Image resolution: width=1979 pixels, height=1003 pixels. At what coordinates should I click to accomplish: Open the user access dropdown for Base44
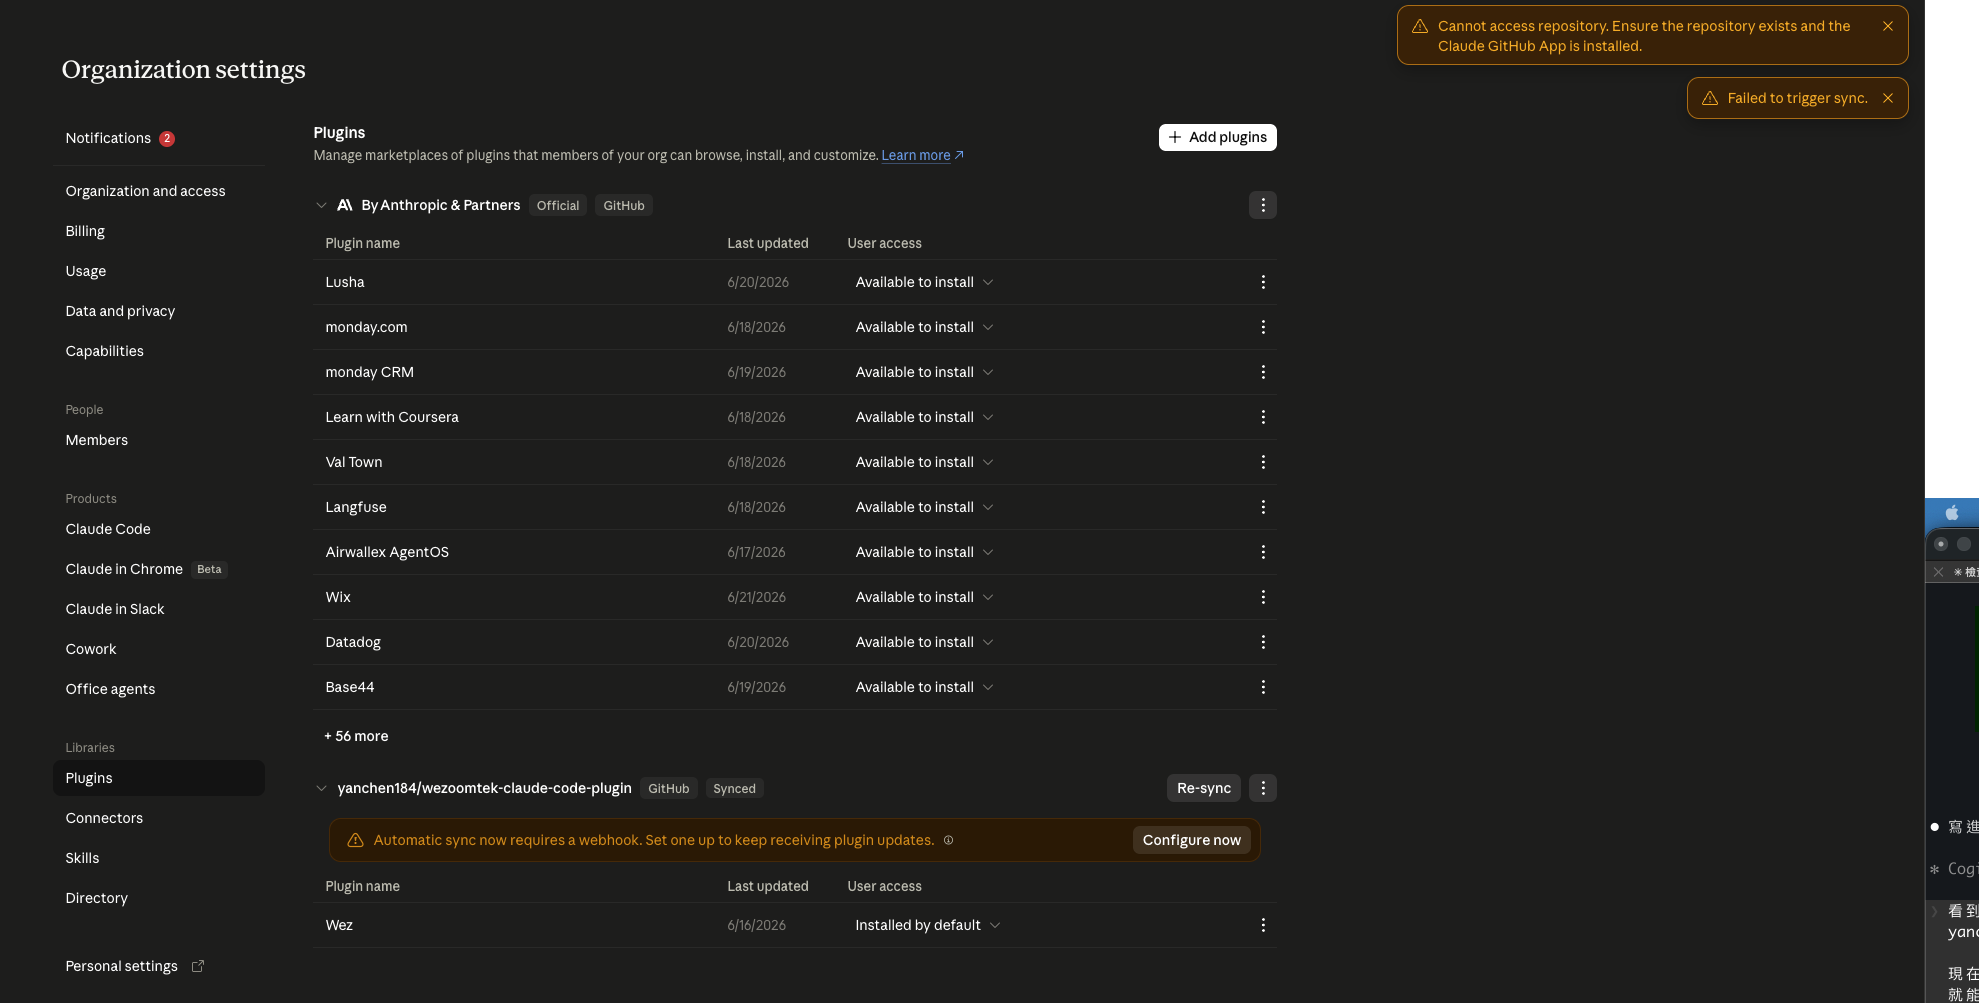924,687
